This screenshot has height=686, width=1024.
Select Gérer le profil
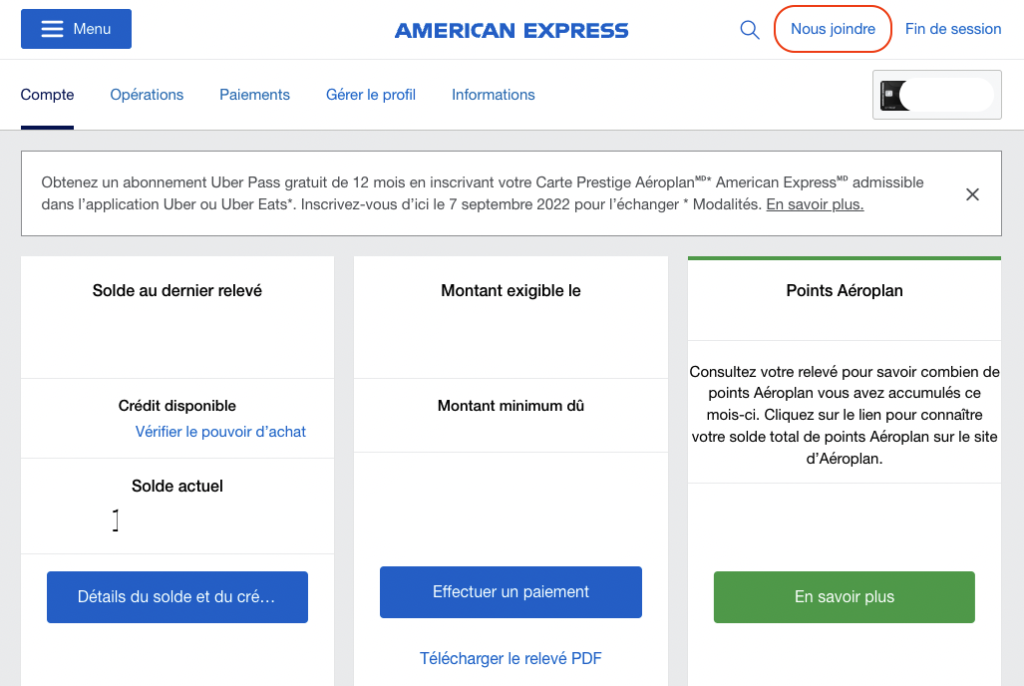[x=370, y=94]
